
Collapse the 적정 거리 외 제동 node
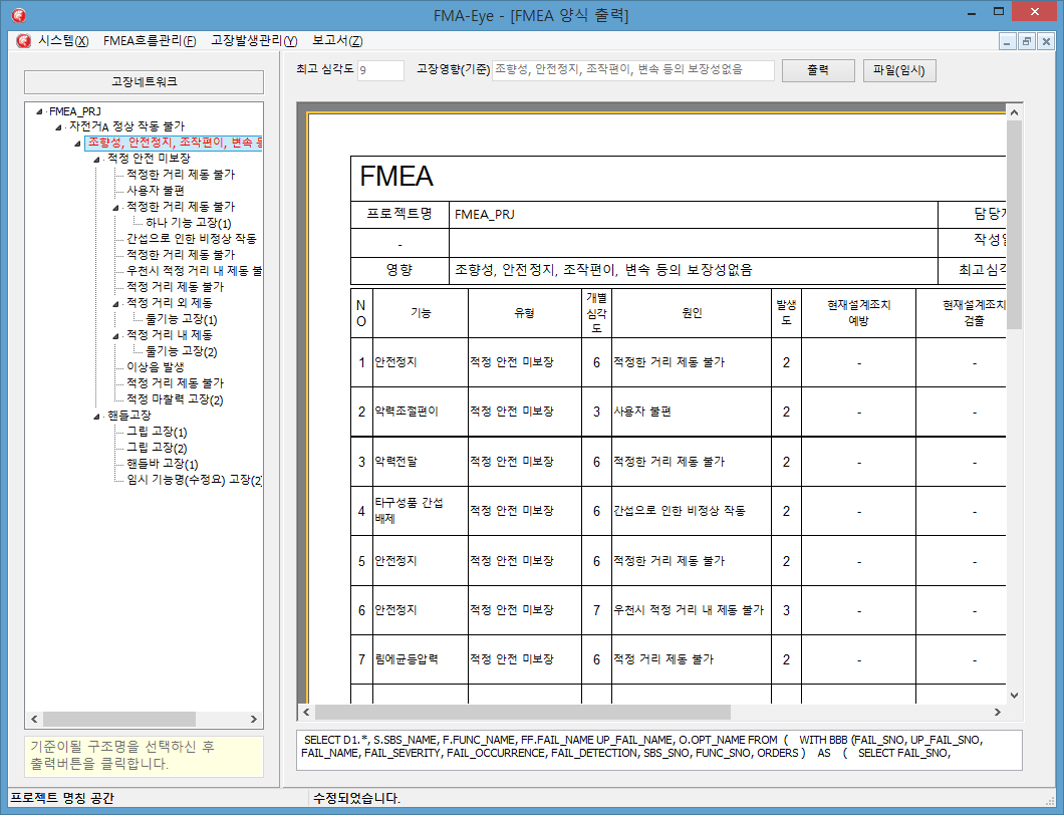[x=115, y=303]
